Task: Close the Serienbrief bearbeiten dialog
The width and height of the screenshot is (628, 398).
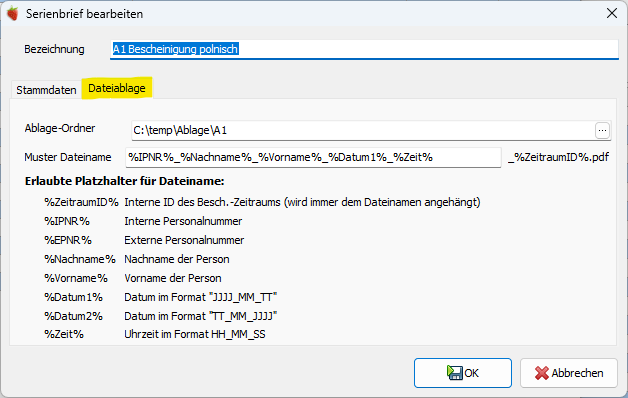Action: 612,13
